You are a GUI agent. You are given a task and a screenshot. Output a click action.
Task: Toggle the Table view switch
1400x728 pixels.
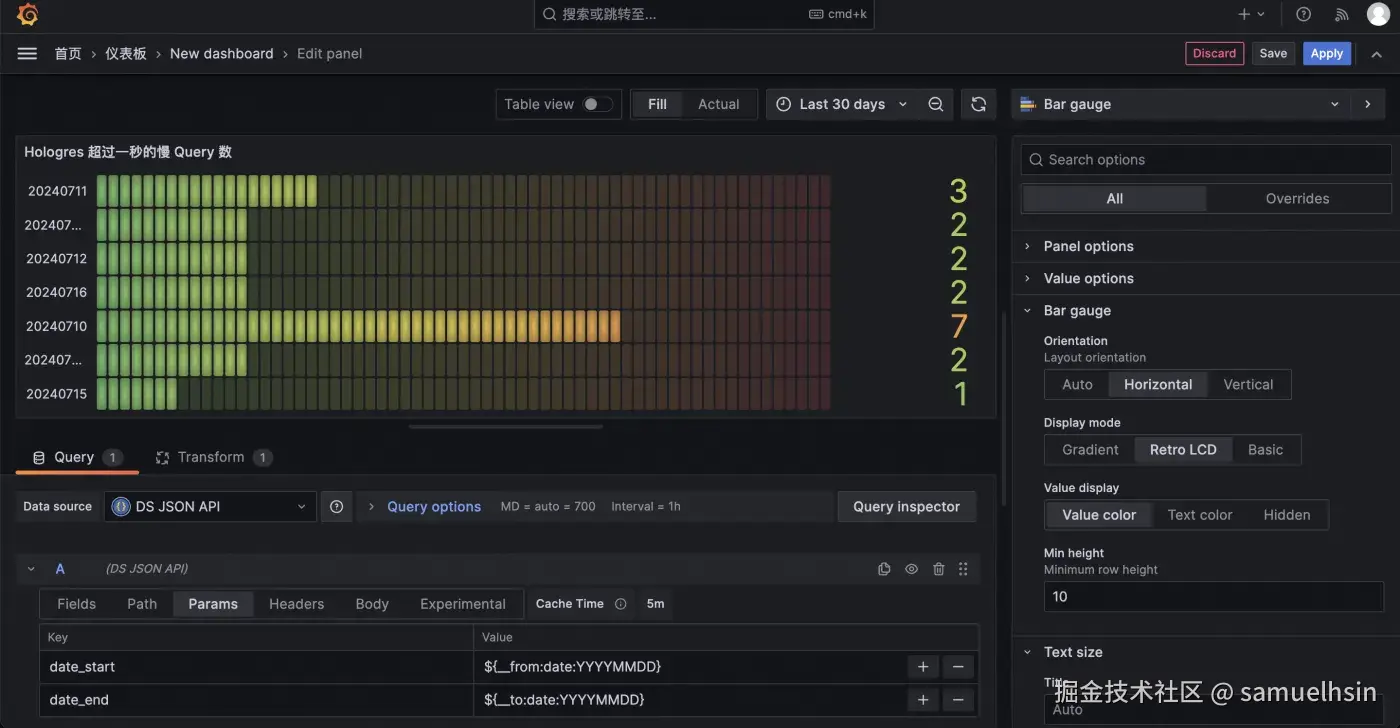597,104
